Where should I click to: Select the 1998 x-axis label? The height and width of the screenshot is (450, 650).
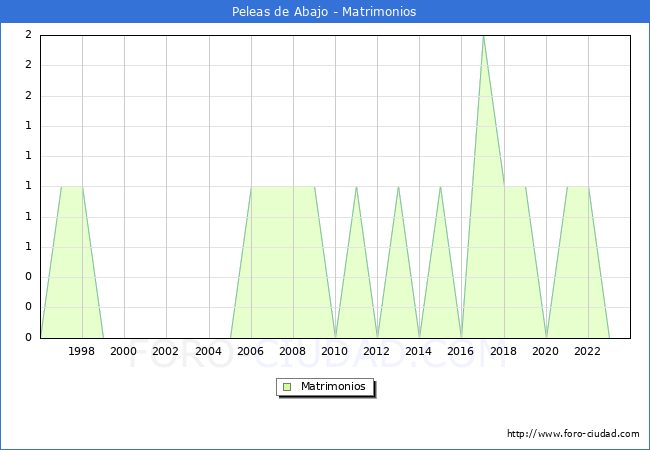click(82, 351)
